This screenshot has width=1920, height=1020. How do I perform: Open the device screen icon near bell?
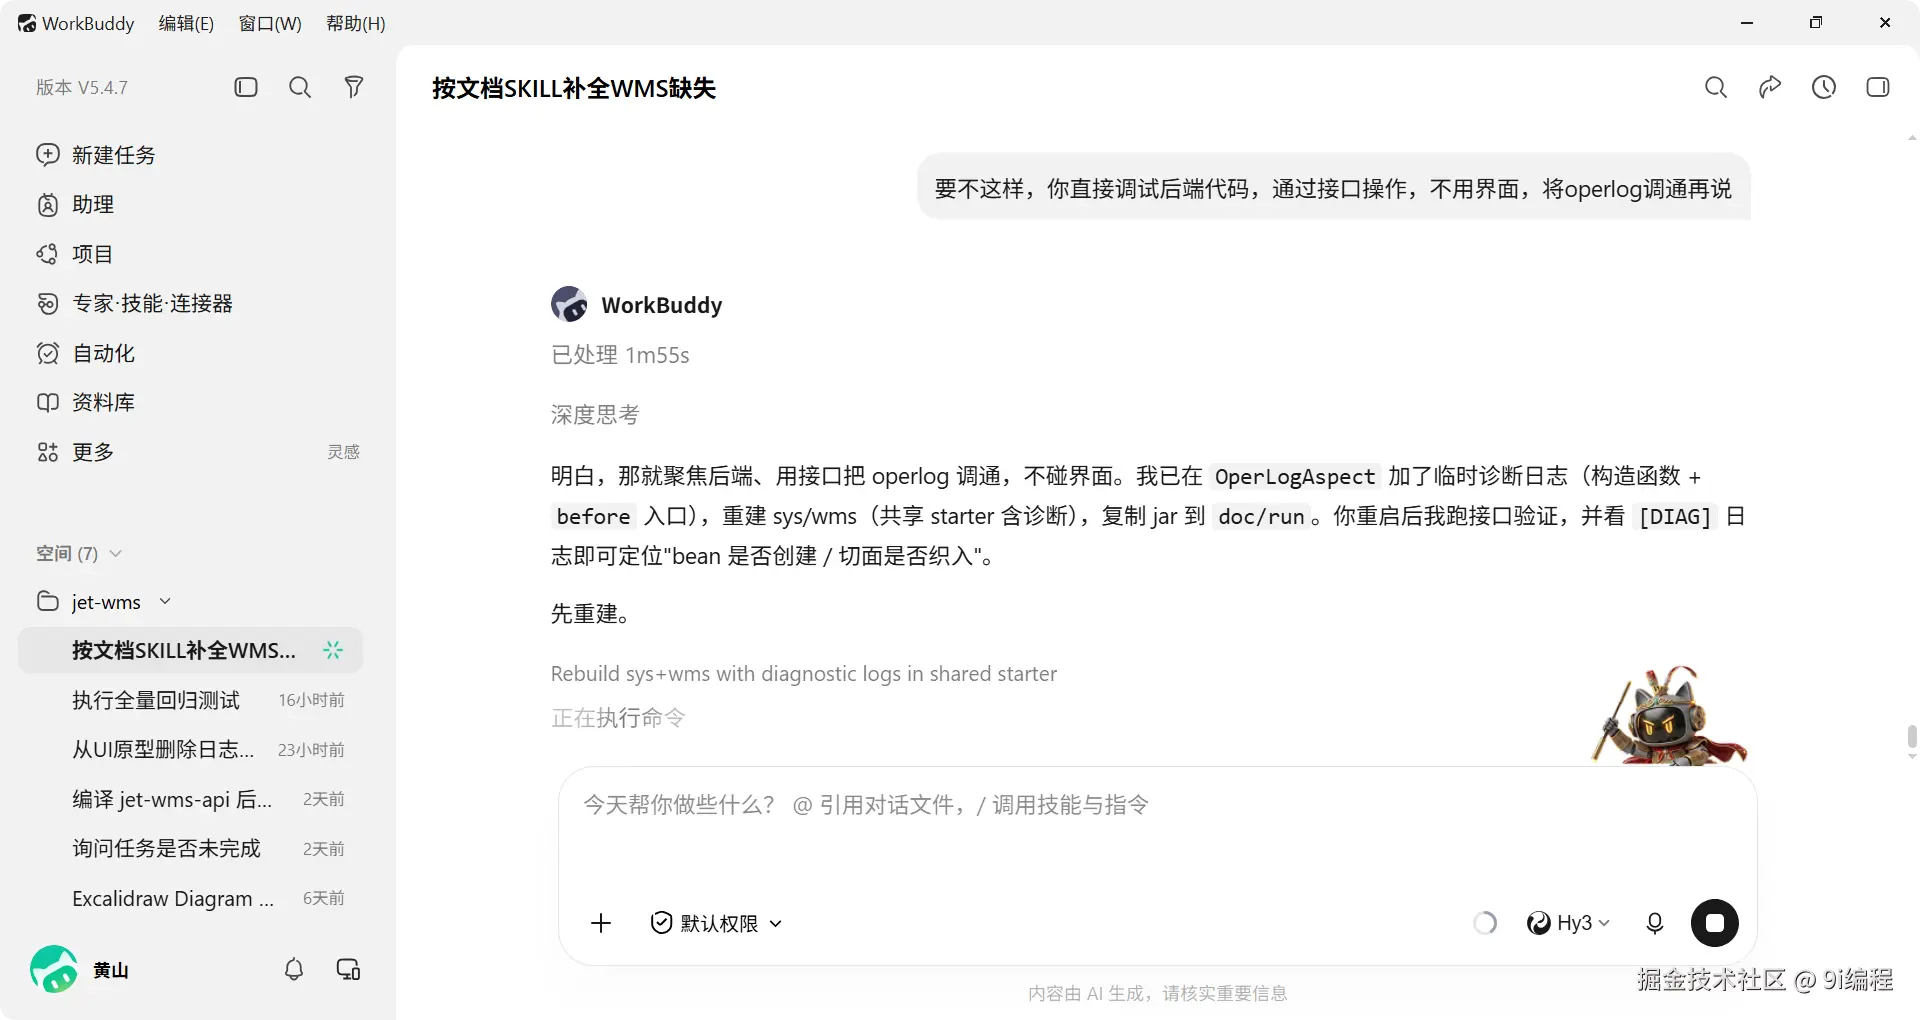pos(348,969)
